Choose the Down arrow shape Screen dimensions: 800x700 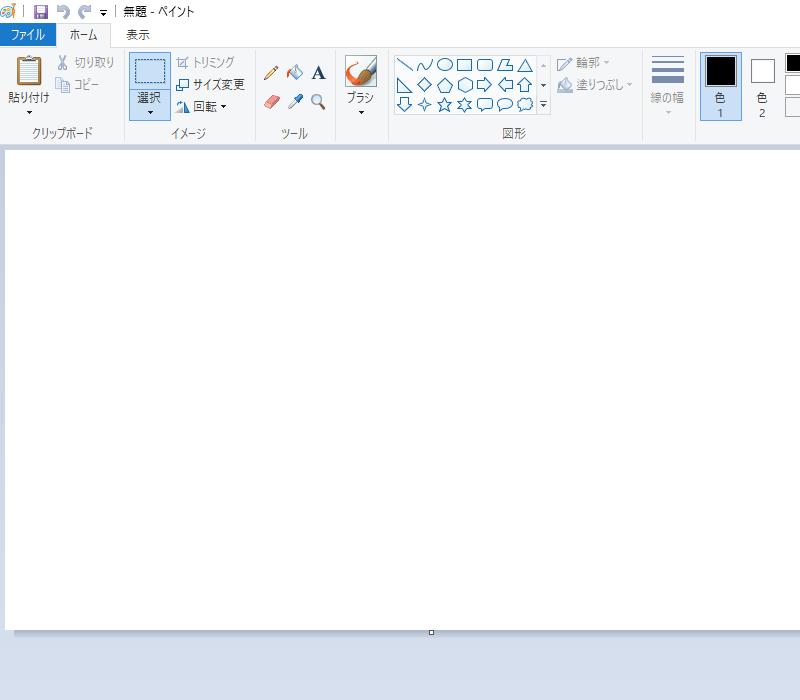(x=405, y=105)
